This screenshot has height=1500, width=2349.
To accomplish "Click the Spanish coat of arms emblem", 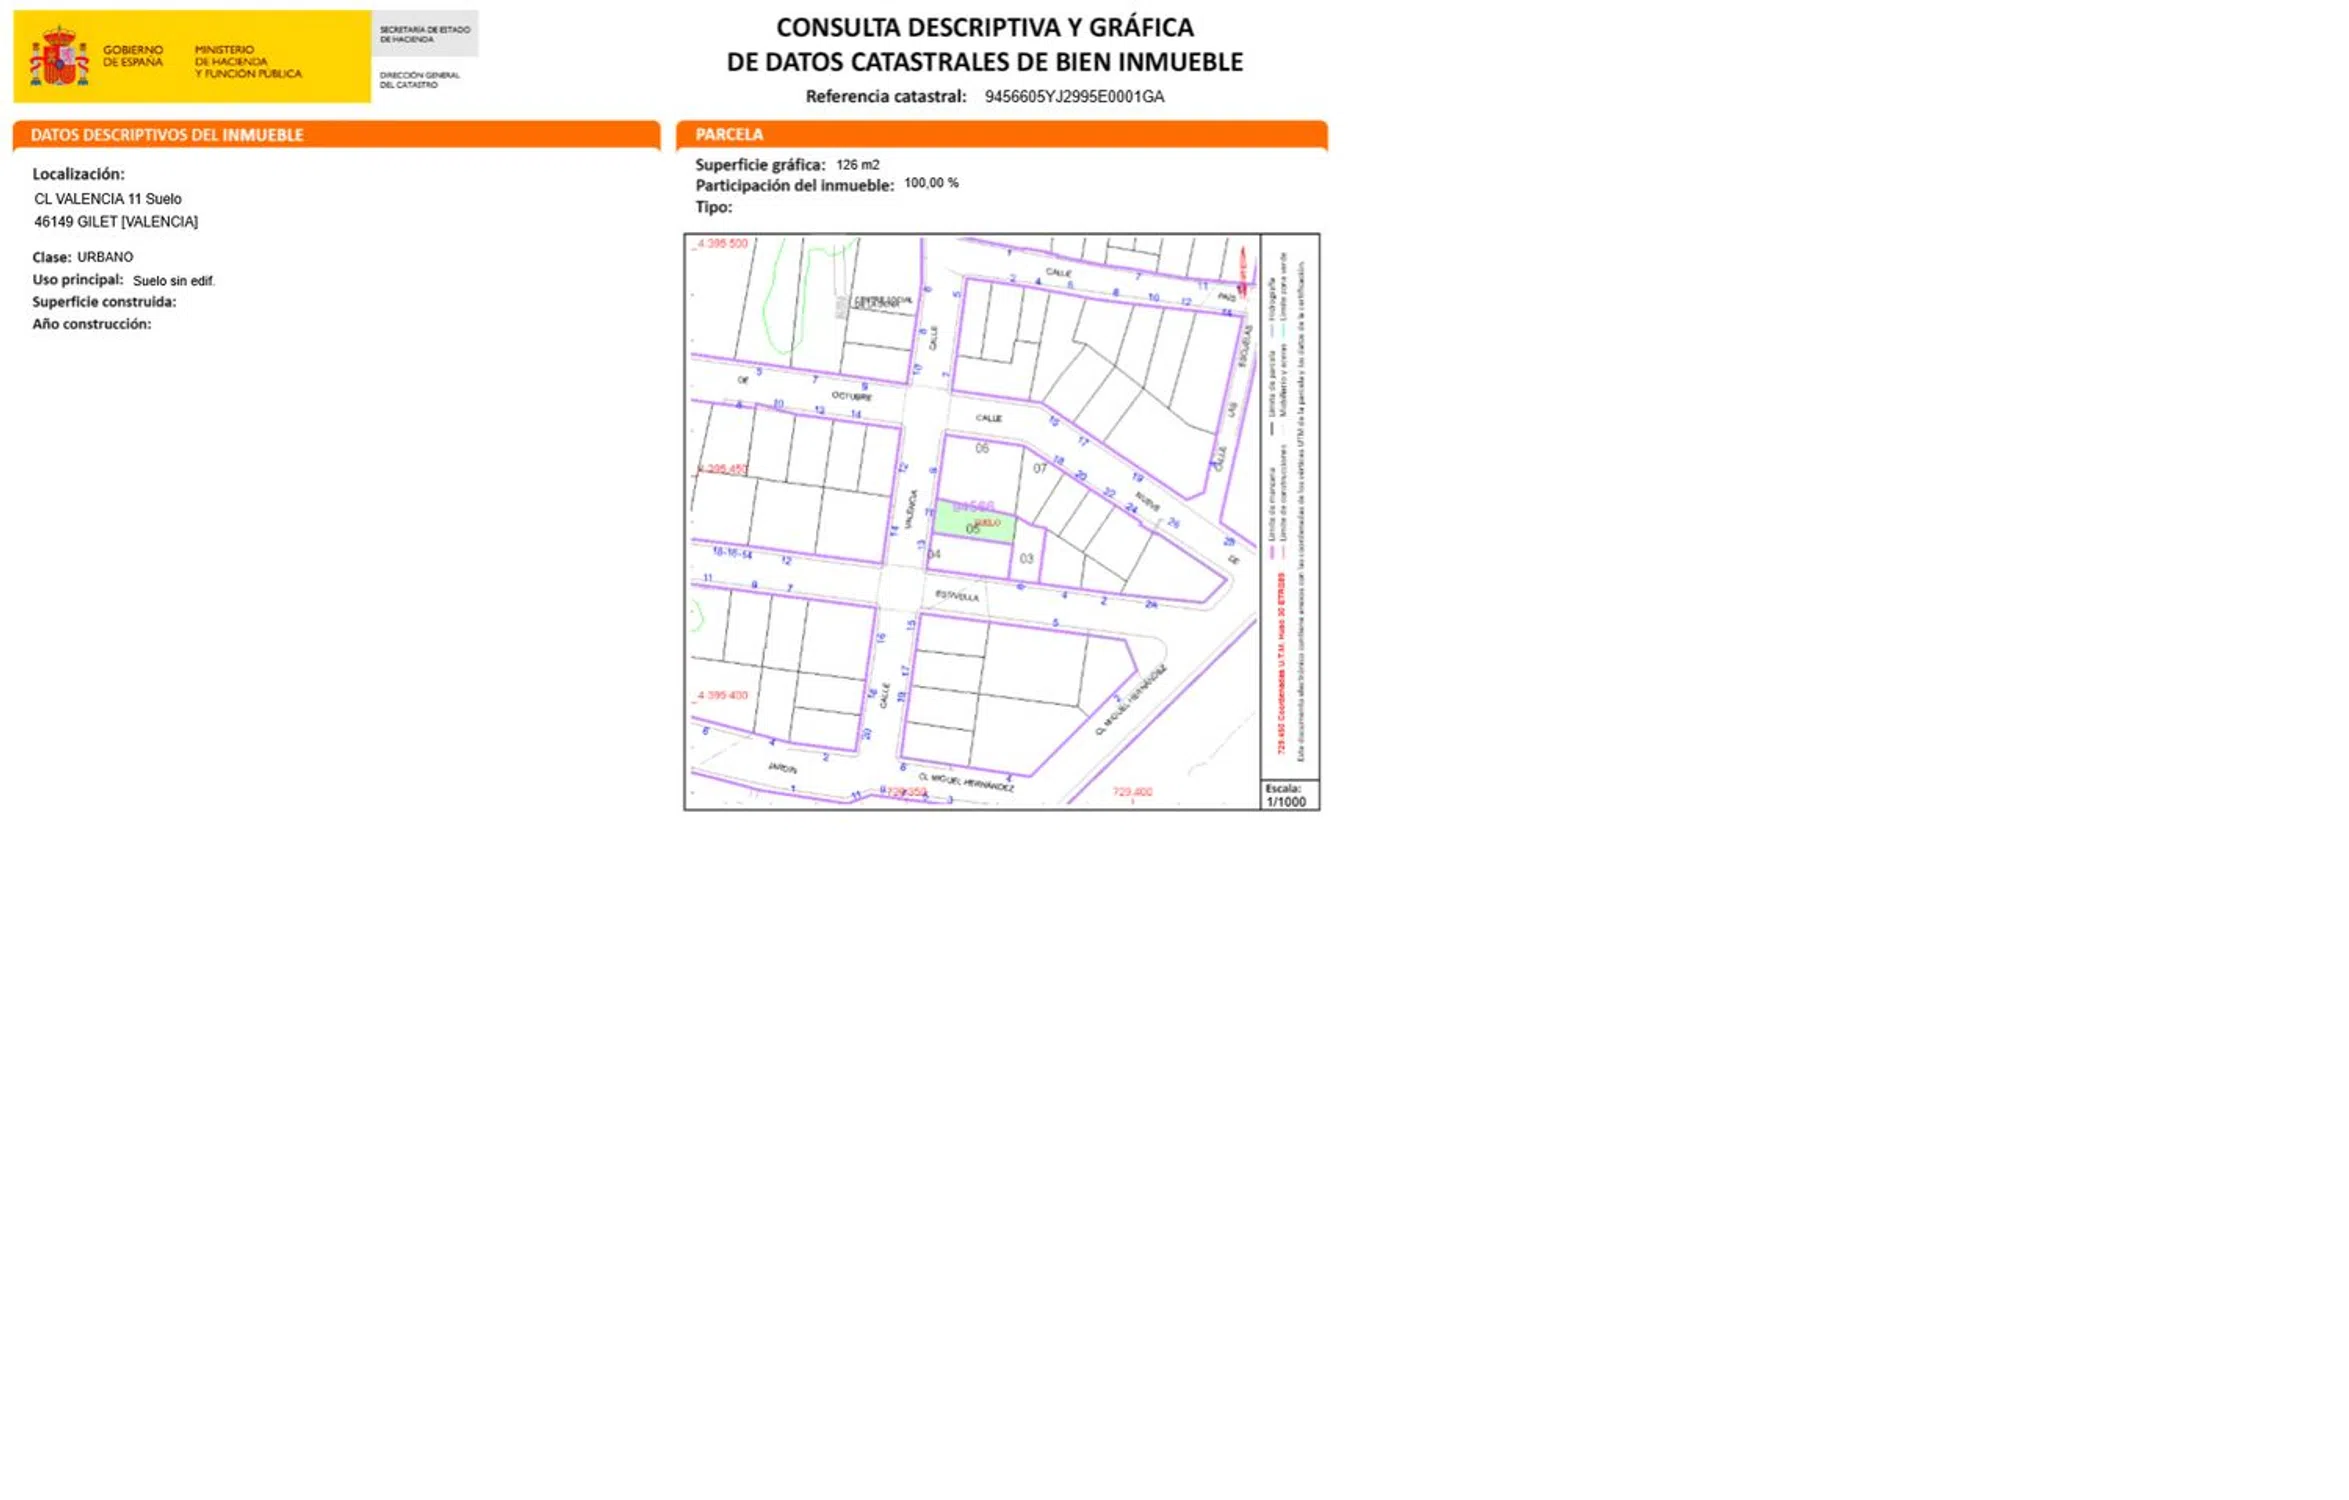I will pyautogui.click(x=59, y=57).
